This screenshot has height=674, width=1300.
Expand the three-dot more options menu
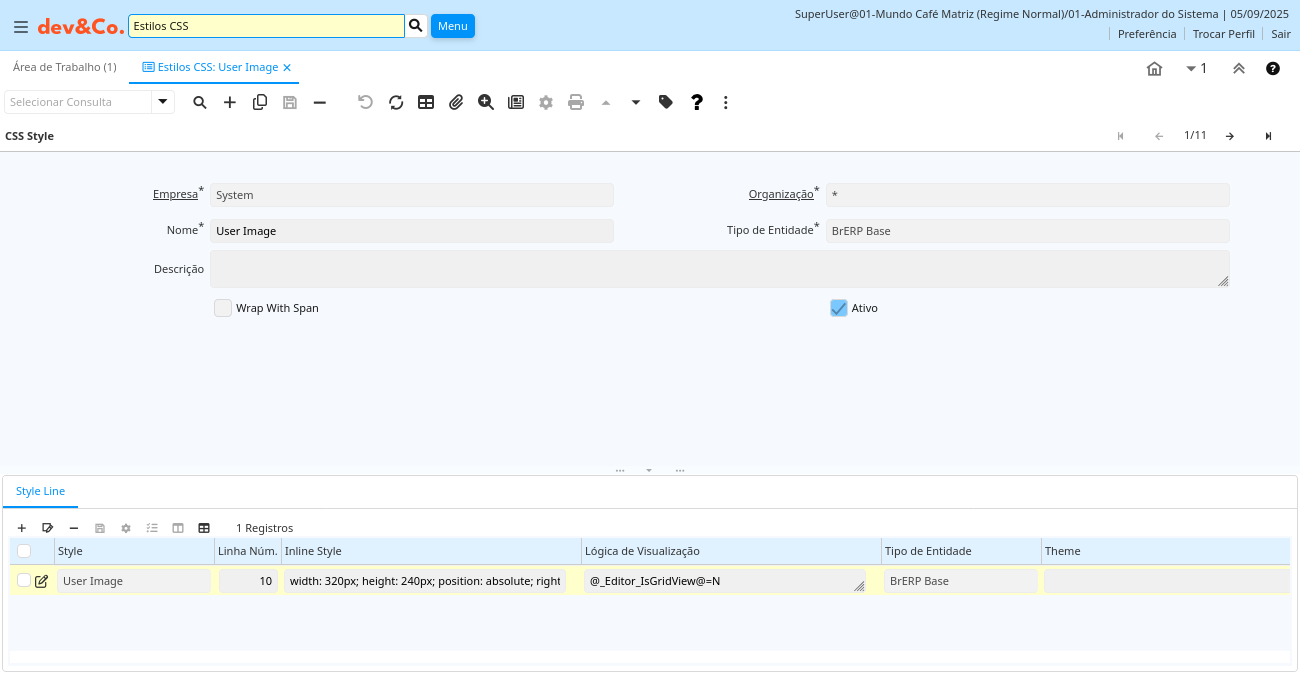[726, 102]
